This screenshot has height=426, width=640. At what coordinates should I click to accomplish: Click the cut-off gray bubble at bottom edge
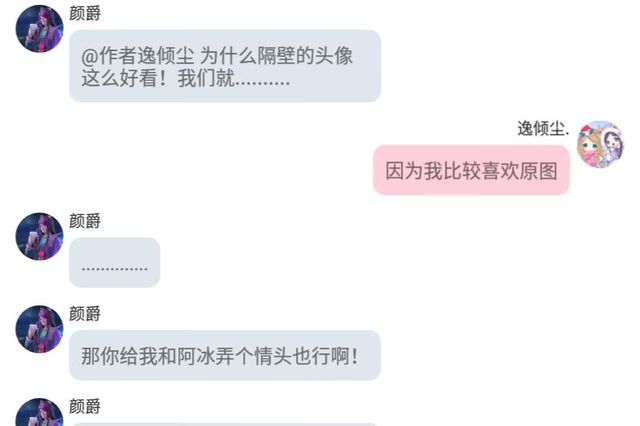pos(225,424)
